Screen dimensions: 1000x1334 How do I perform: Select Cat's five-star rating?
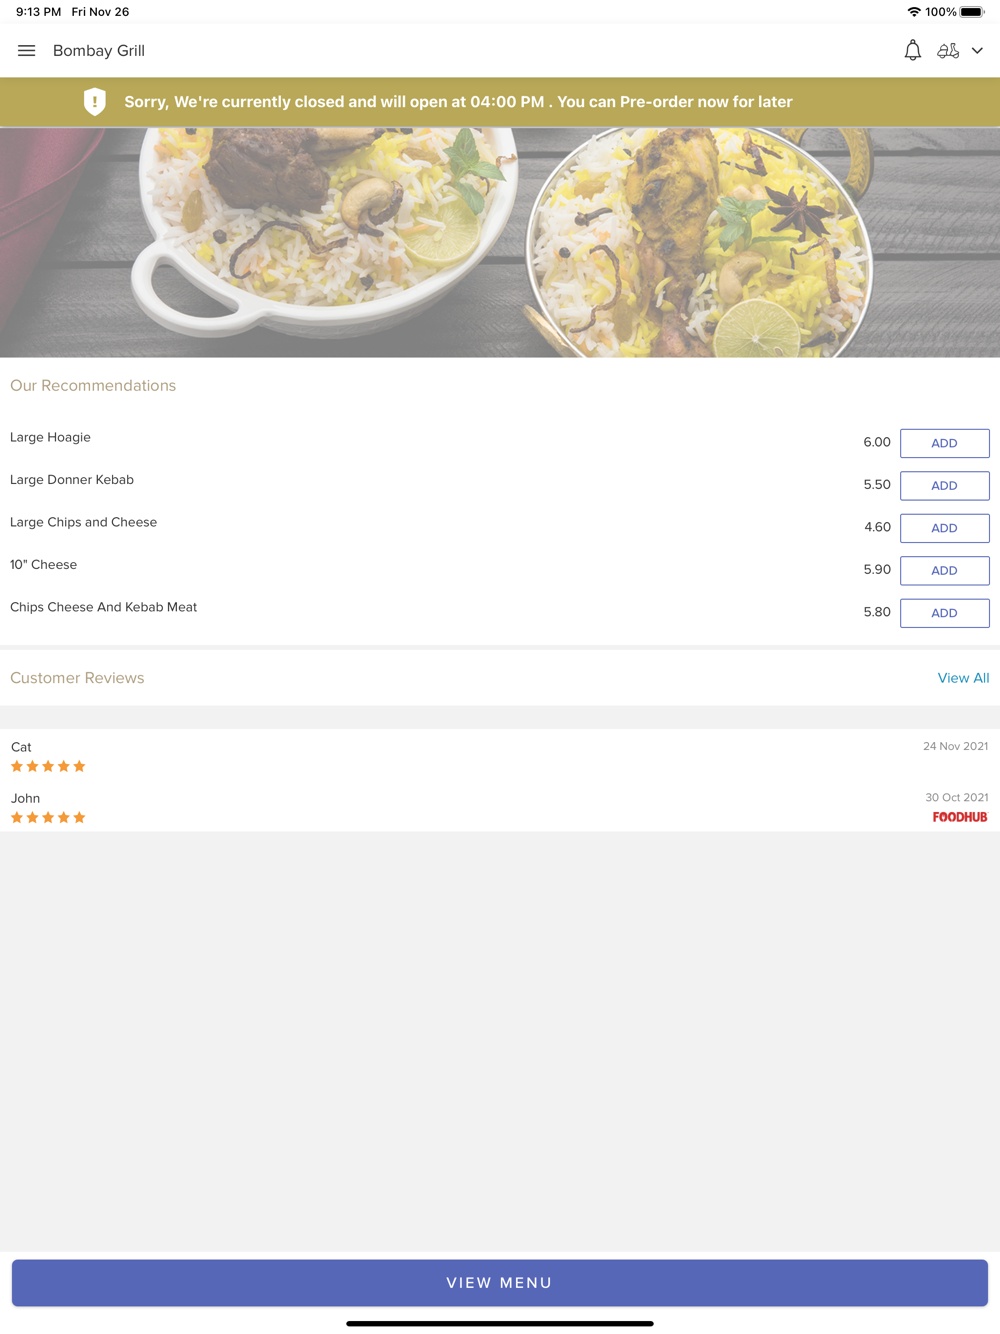(x=48, y=767)
